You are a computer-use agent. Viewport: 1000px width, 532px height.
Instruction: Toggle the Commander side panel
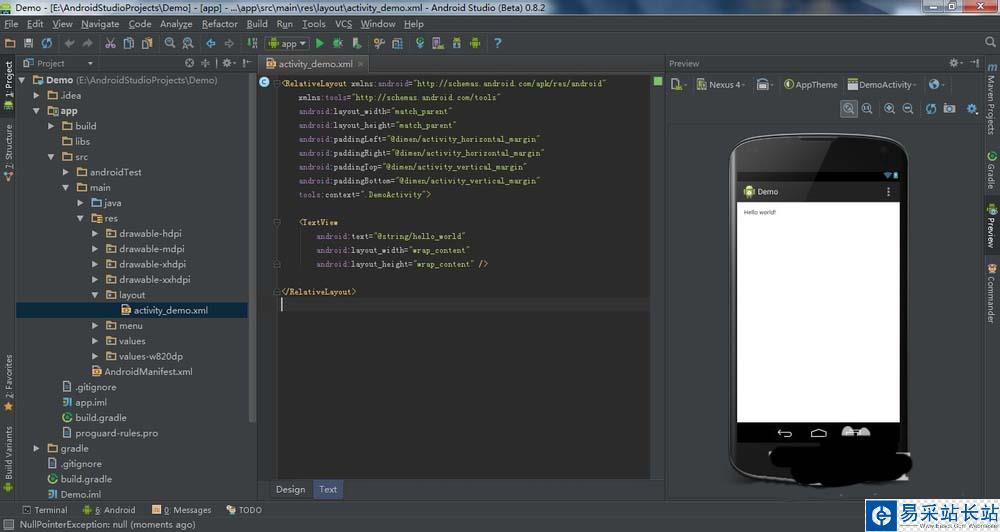pyautogui.click(x=992, y=292)
